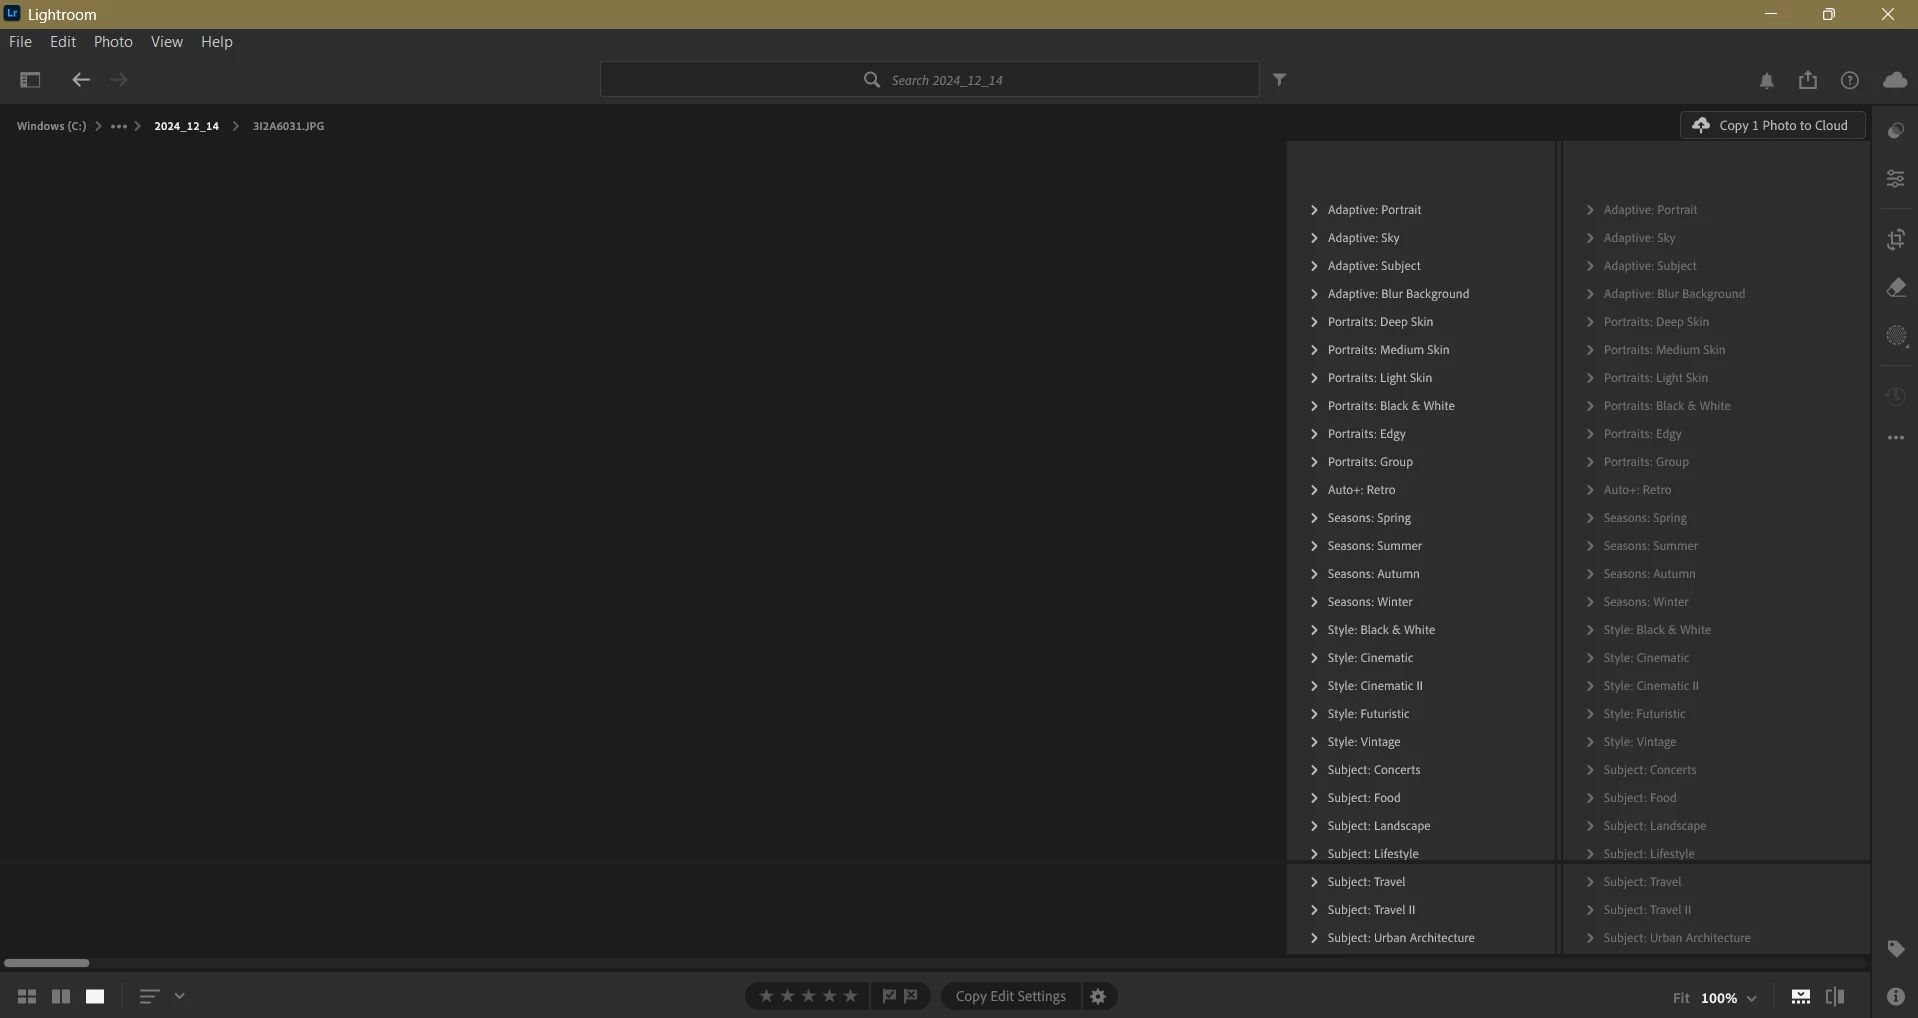The height and width of the screenshot is (1018, 1918).
Task: Click Copy 1 Photo to Cloud button
Action: point(1772,125)
